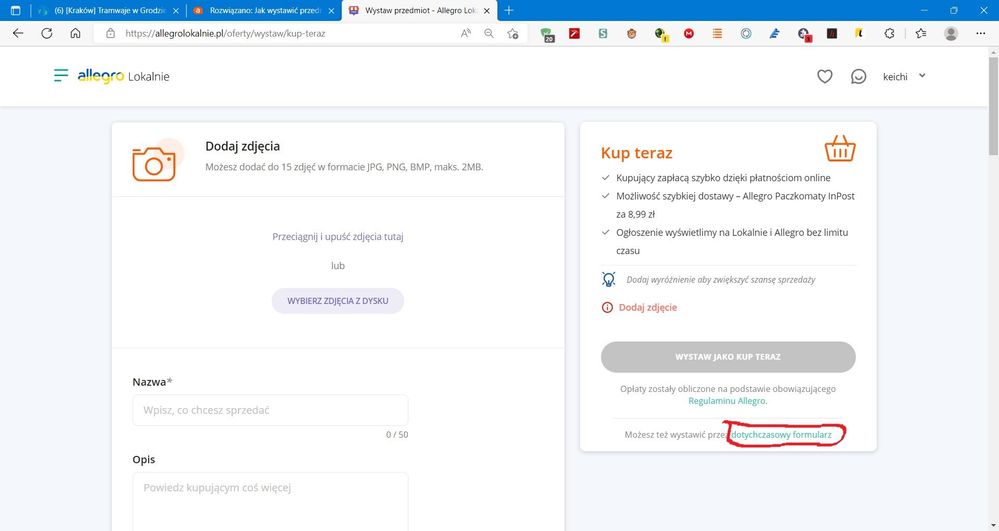Open a new browser tab
Viewport: 999px width, 531px height.
point(509,9)
